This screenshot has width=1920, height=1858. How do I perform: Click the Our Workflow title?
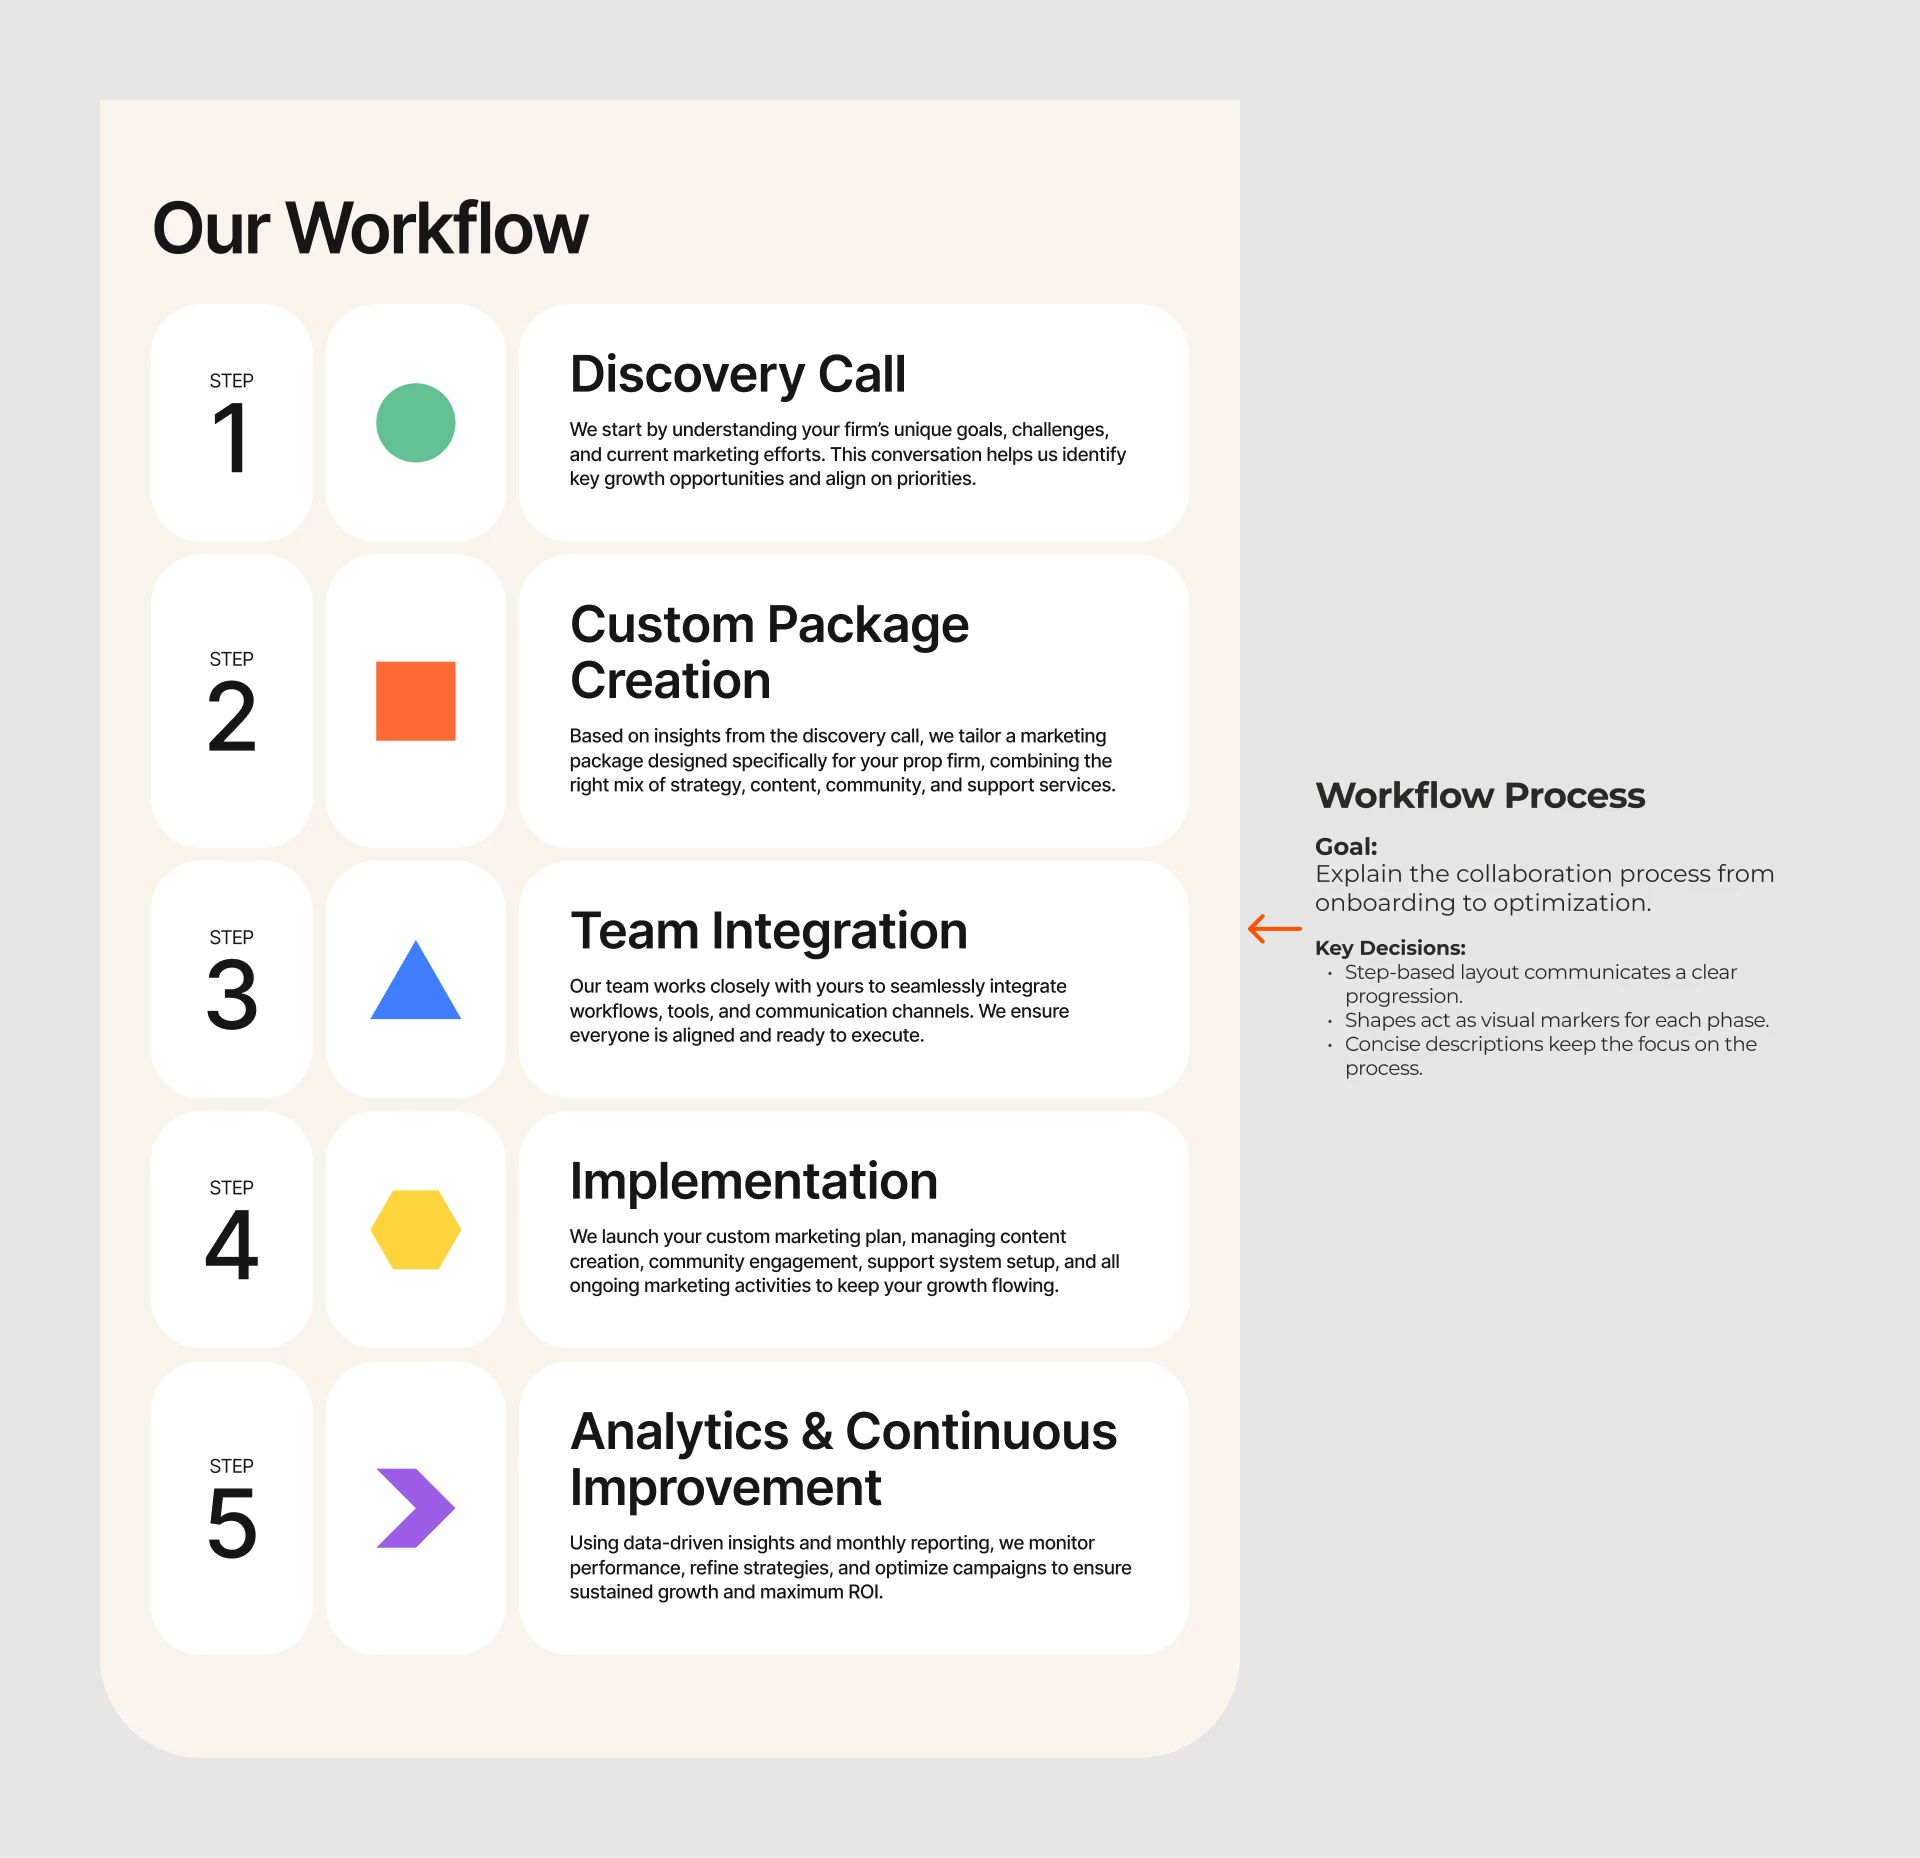tap(370, 229)
